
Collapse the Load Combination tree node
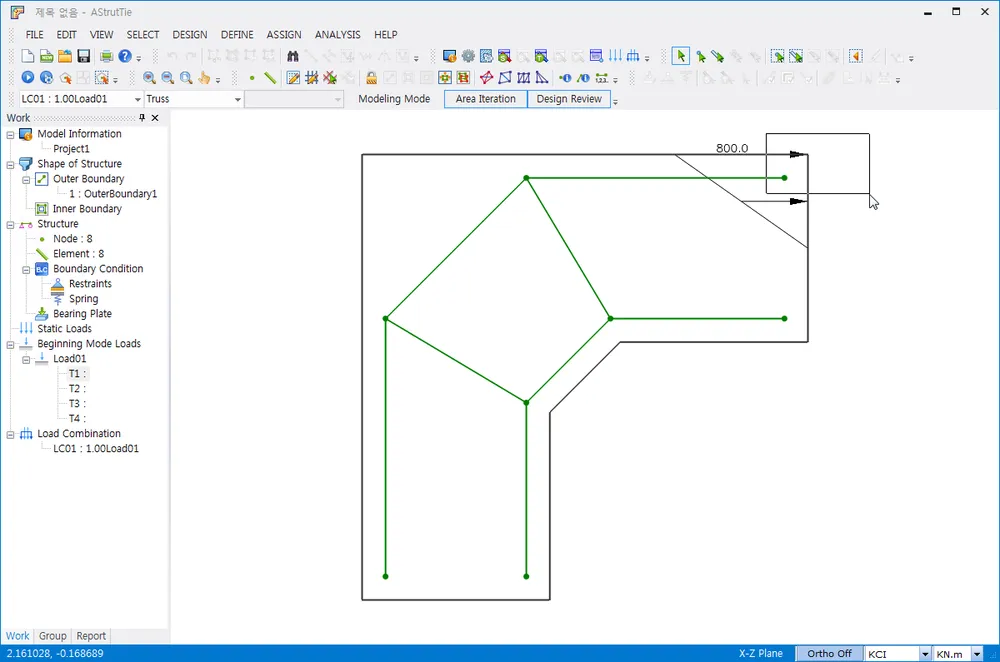coord(10,434)
